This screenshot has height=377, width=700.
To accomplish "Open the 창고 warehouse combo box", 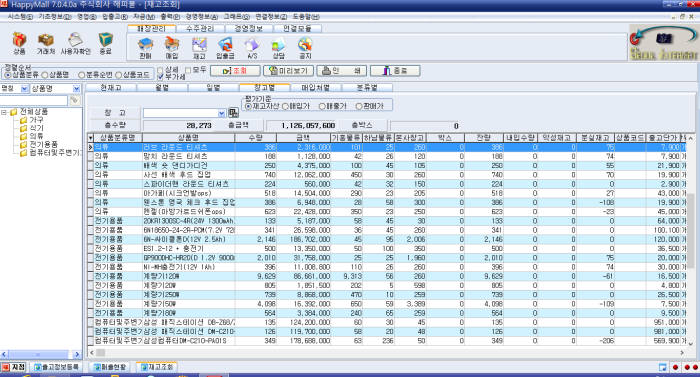I will click(x=184, y=113).
